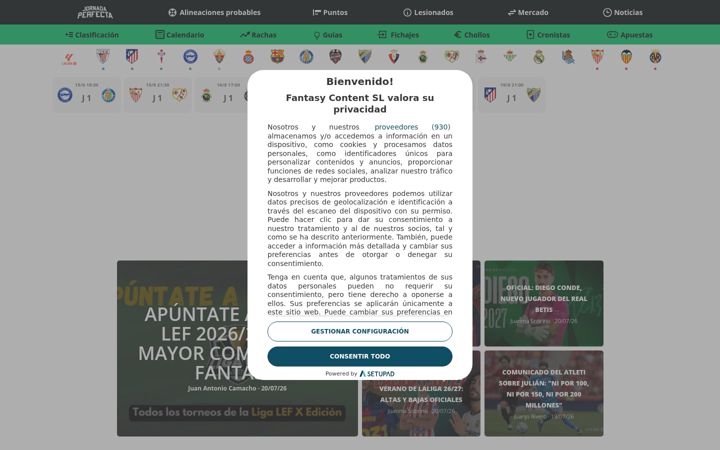This screenshot has width=720, height=450.
Task: Select the Racing de Santander crest in the team row
Action: coord(423,56)
